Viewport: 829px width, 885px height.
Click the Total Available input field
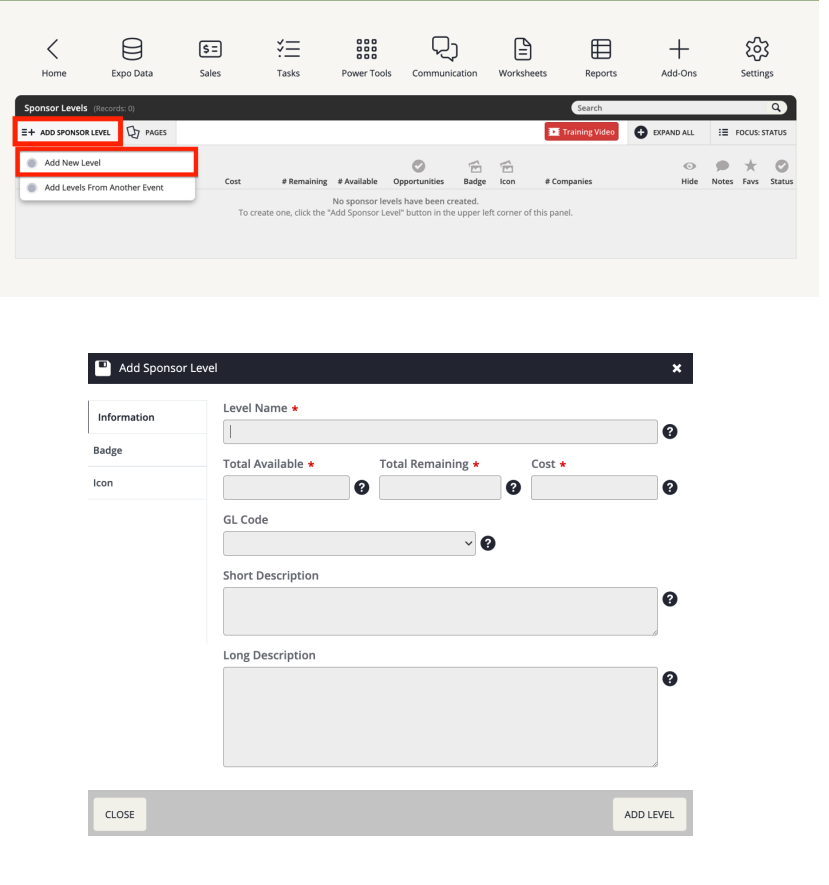[286, 488]
